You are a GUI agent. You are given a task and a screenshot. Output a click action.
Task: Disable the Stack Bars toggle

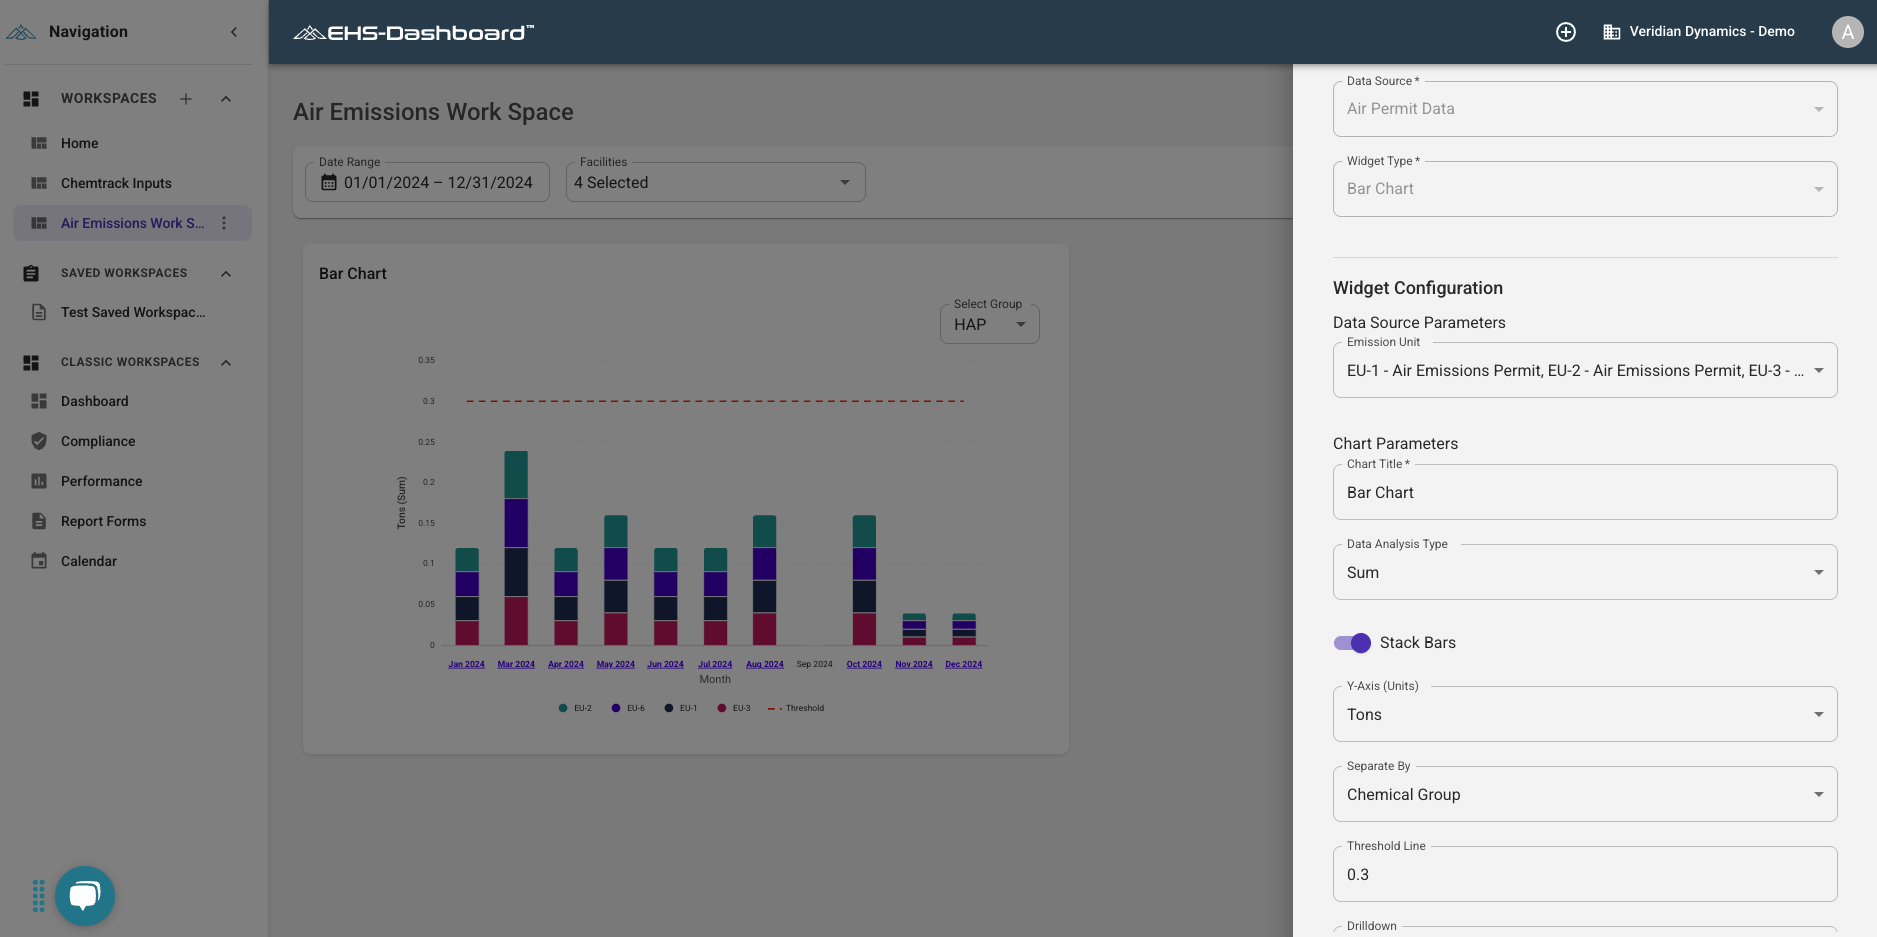click(1352, 643)
